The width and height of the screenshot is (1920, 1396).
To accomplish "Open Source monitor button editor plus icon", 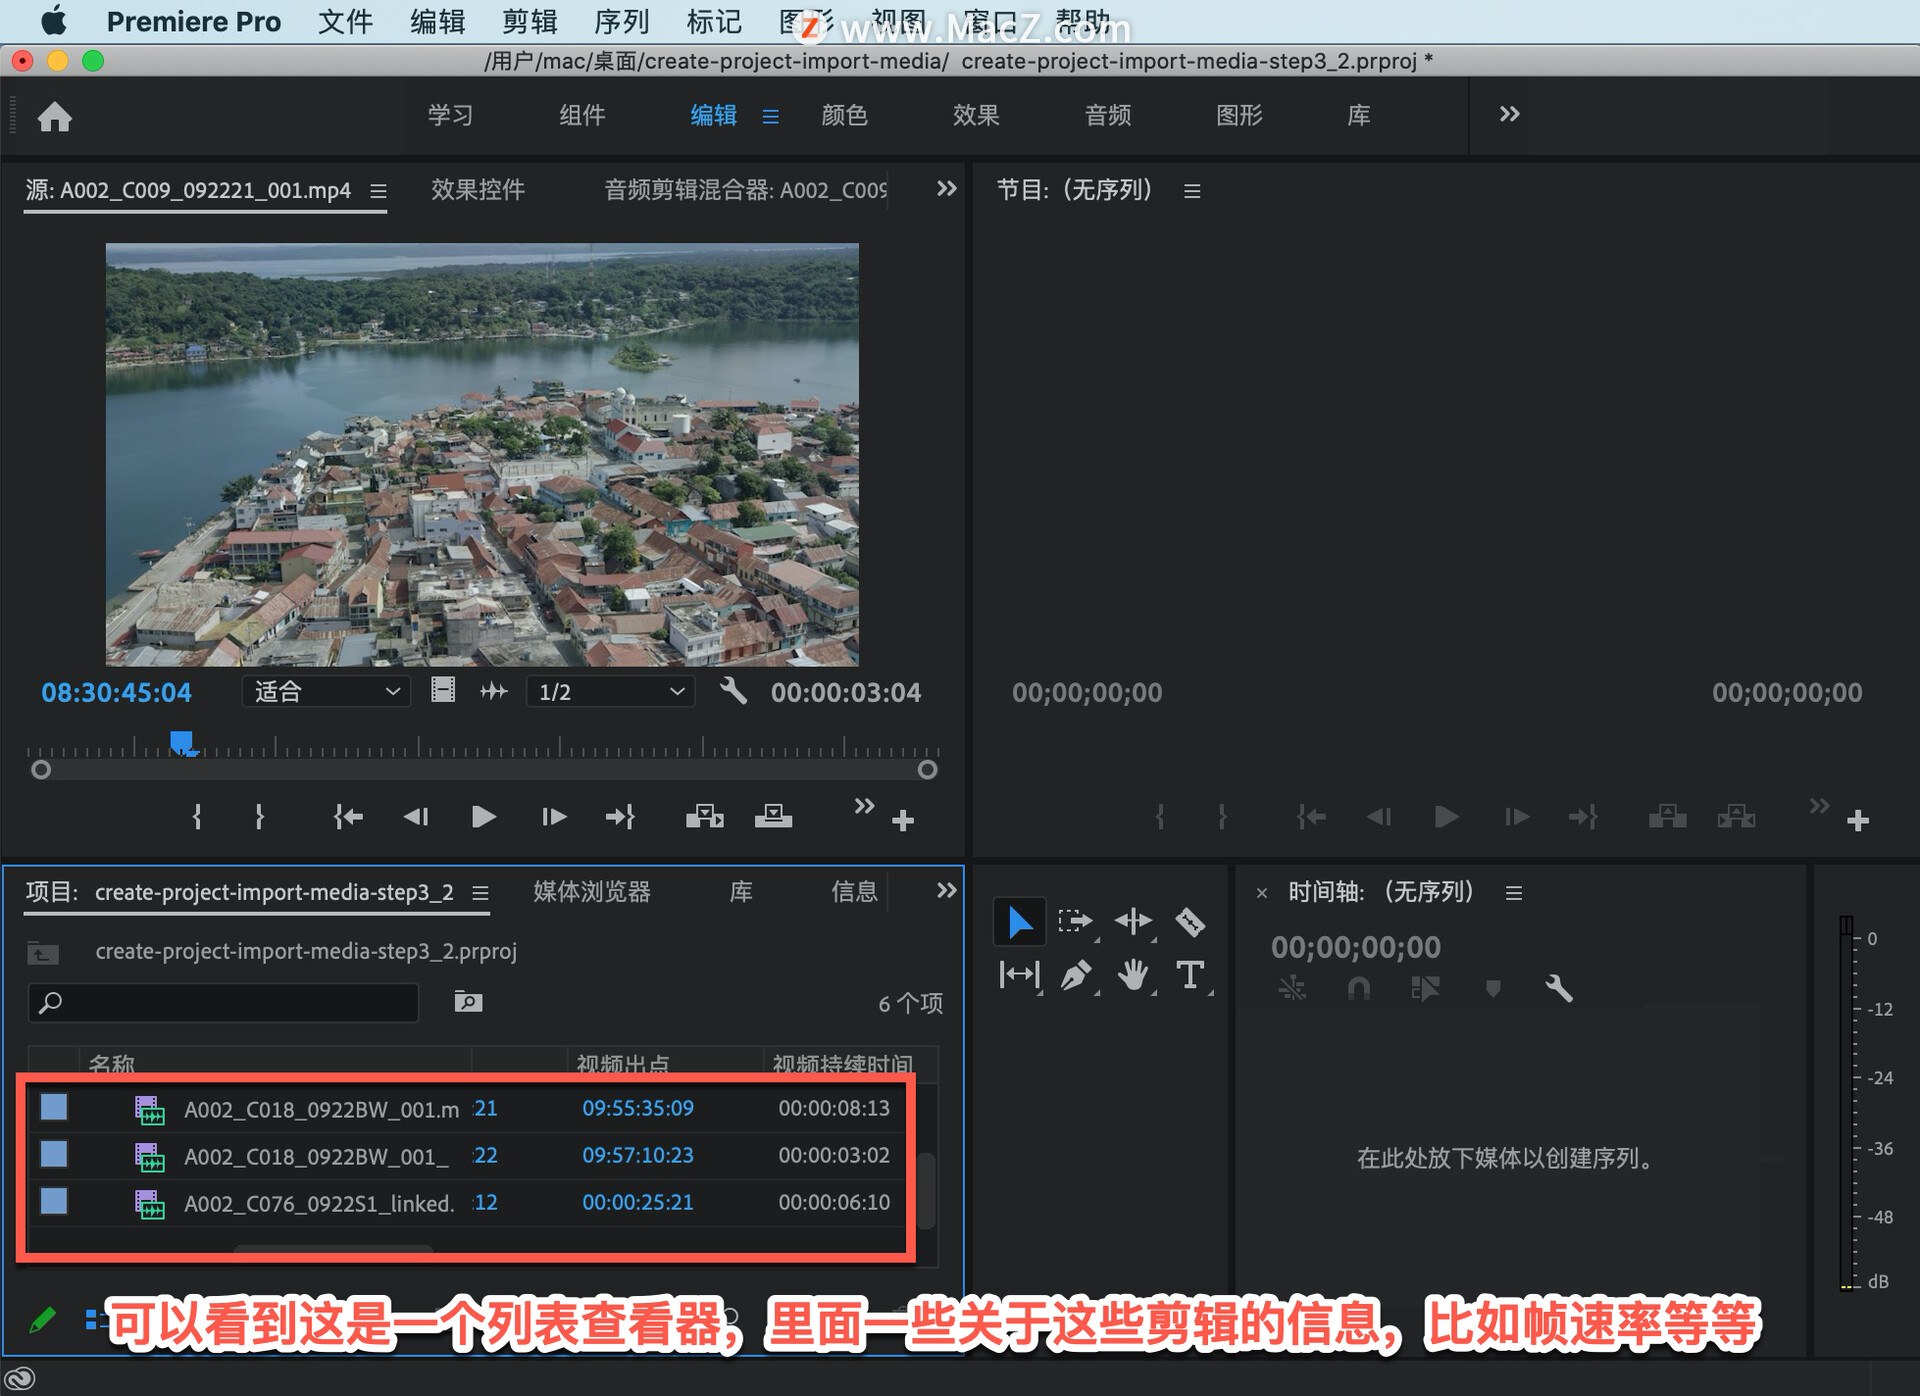I will tap(903, 821).
